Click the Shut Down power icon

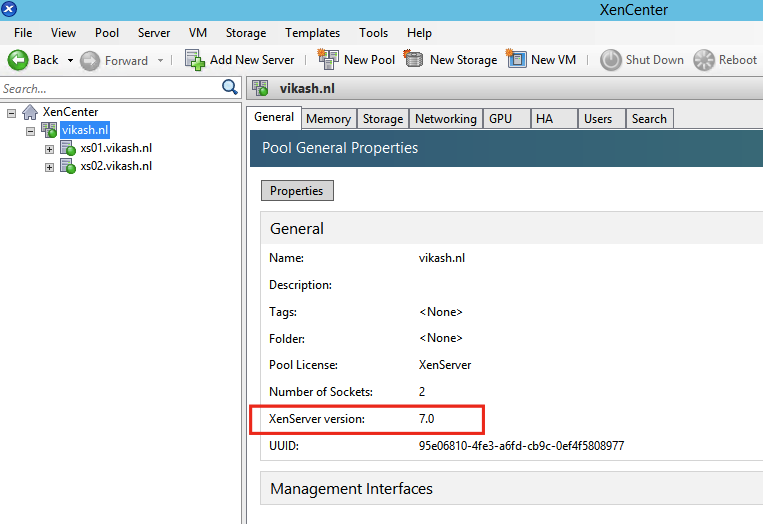611,60
